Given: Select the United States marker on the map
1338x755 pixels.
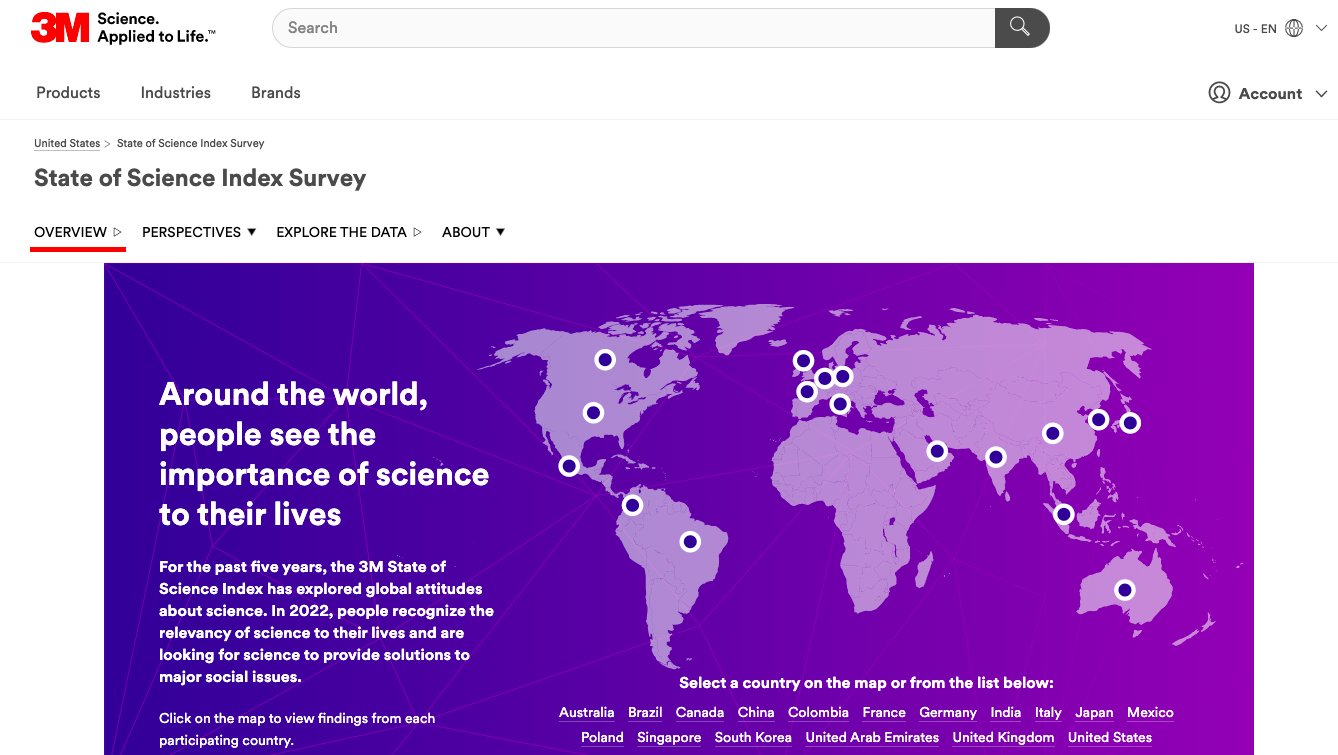Looking at the screenshot, I should point(593,412).
